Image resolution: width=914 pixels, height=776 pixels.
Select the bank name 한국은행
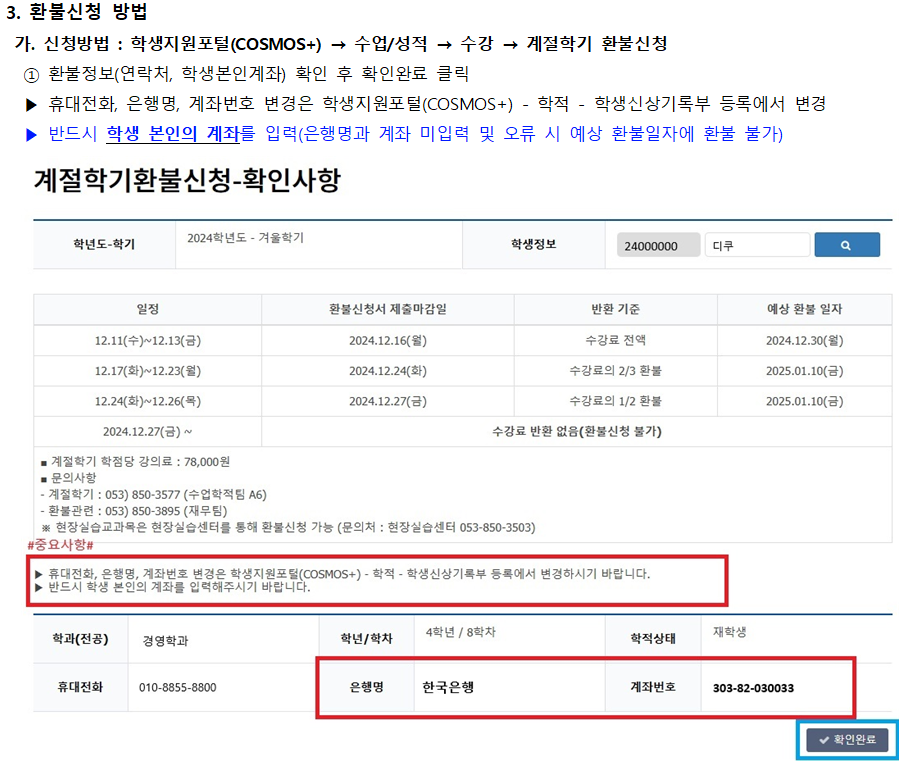point(449,688)
